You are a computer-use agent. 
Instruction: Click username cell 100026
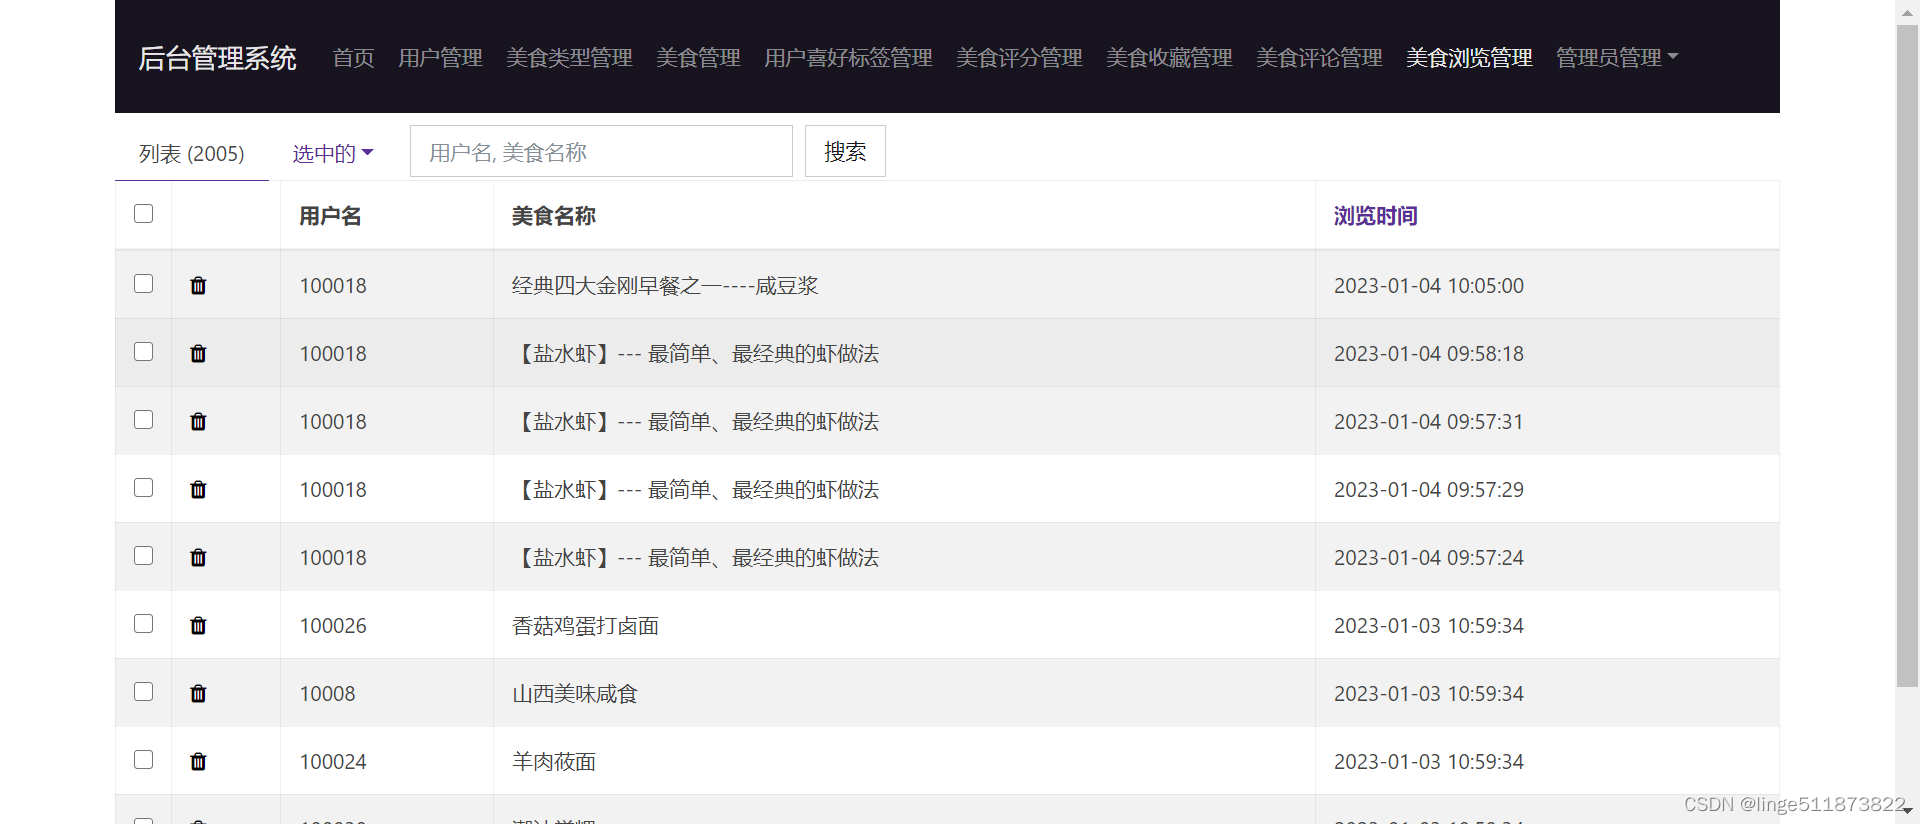(x=333, y=626)
